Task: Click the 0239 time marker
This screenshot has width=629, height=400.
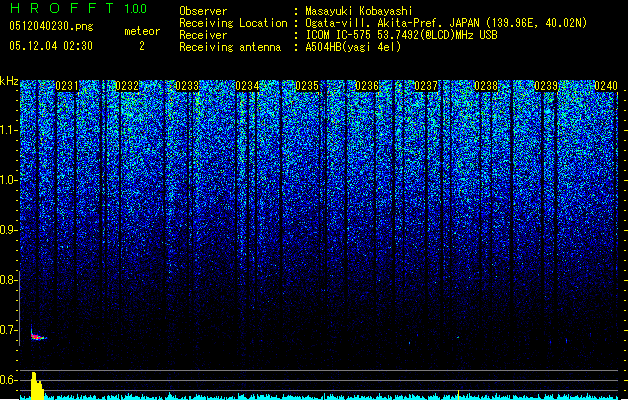Action: click(x=546, y=86)
